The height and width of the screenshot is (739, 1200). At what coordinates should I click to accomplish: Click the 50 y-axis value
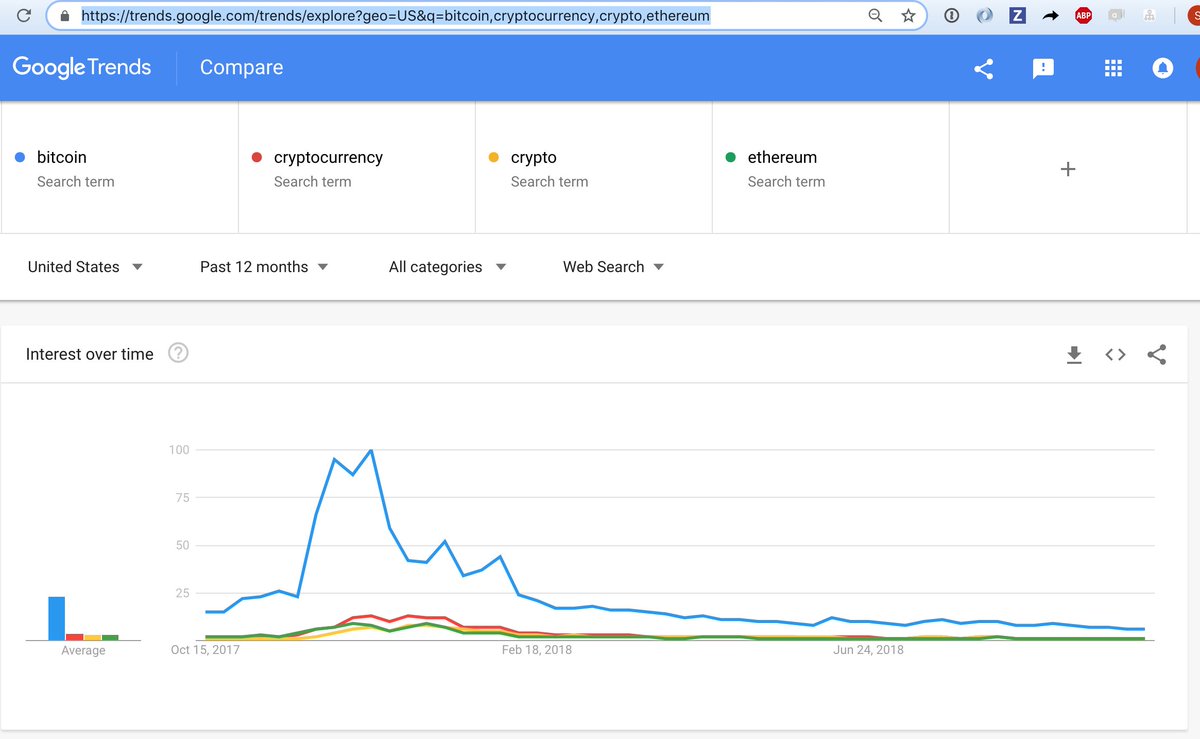tap(182, 546)
